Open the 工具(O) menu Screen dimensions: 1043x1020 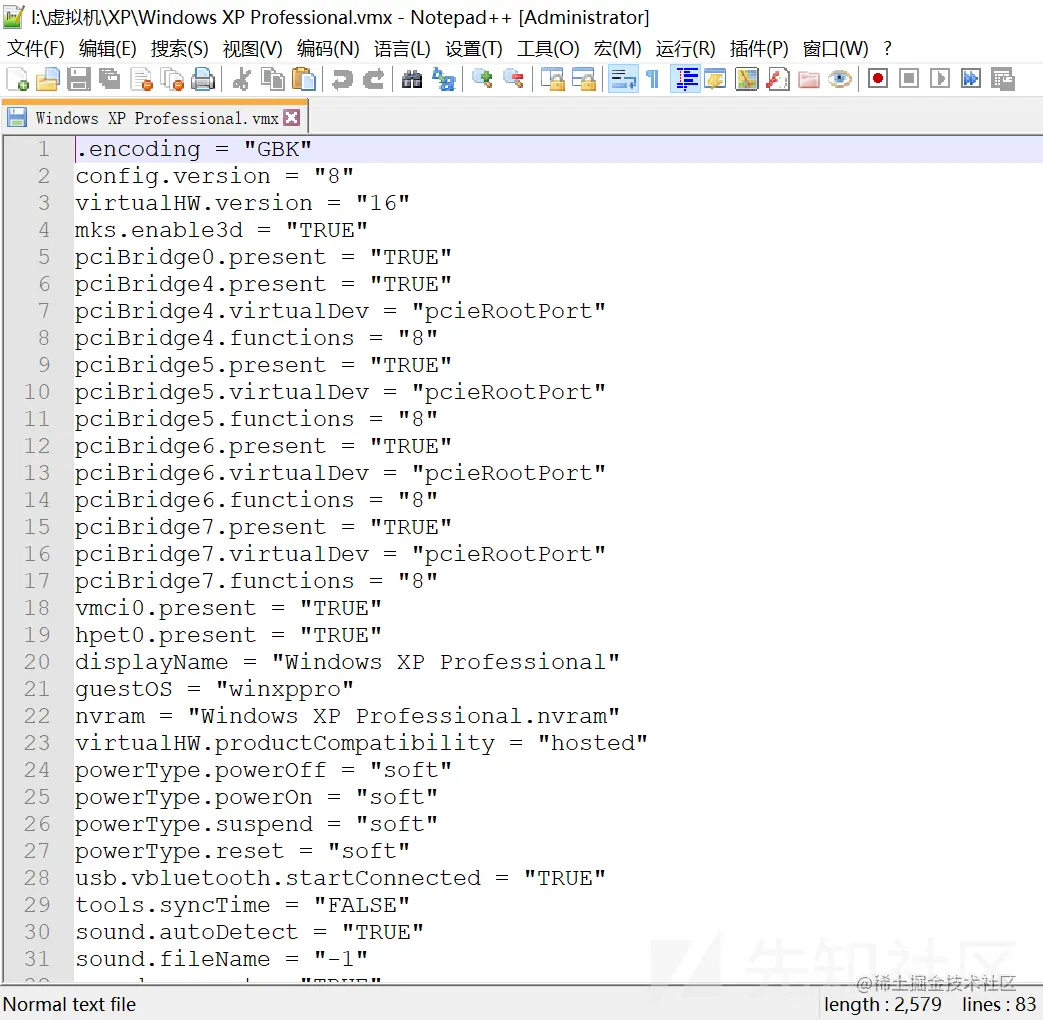click(548, 49)
